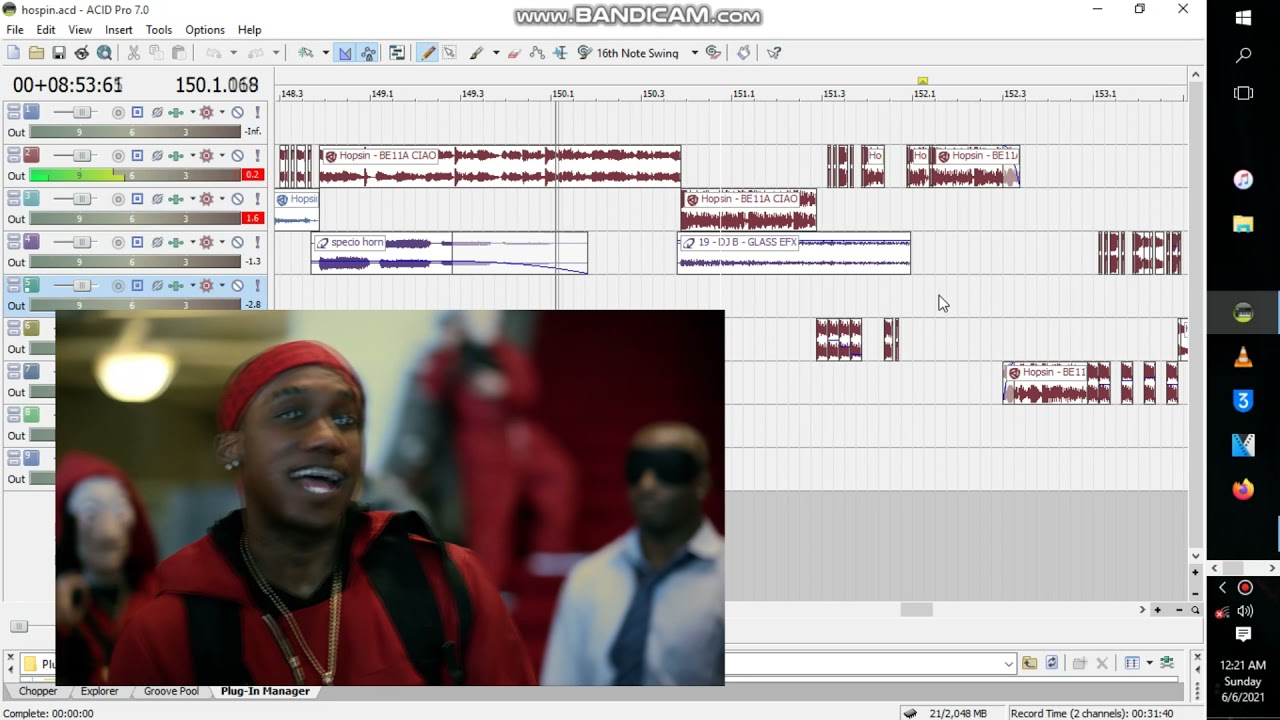Click the yellow marker above the ruler

pos(922,81)
